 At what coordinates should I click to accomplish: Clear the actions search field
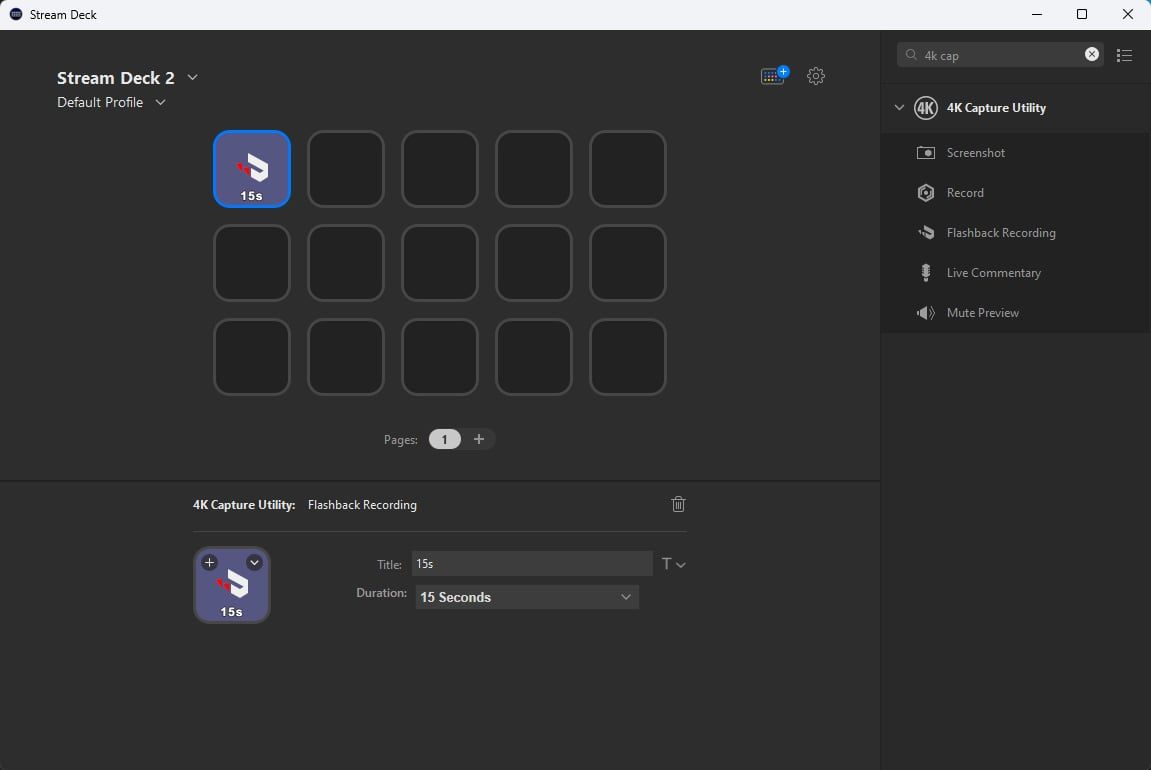coord(1092,55)
